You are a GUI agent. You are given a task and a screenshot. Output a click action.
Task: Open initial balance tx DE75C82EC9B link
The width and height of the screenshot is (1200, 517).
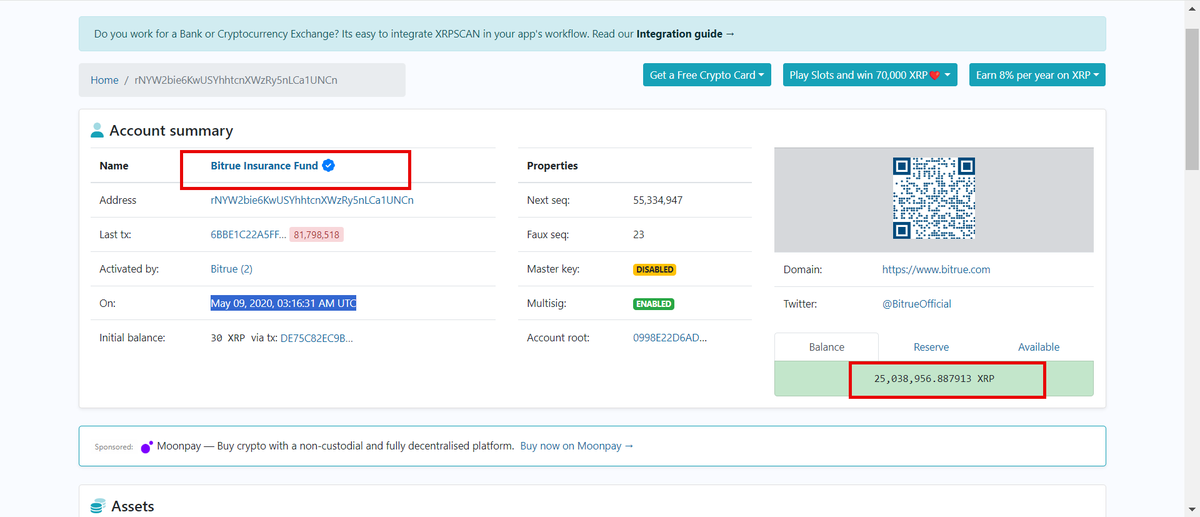pos(316,338)
